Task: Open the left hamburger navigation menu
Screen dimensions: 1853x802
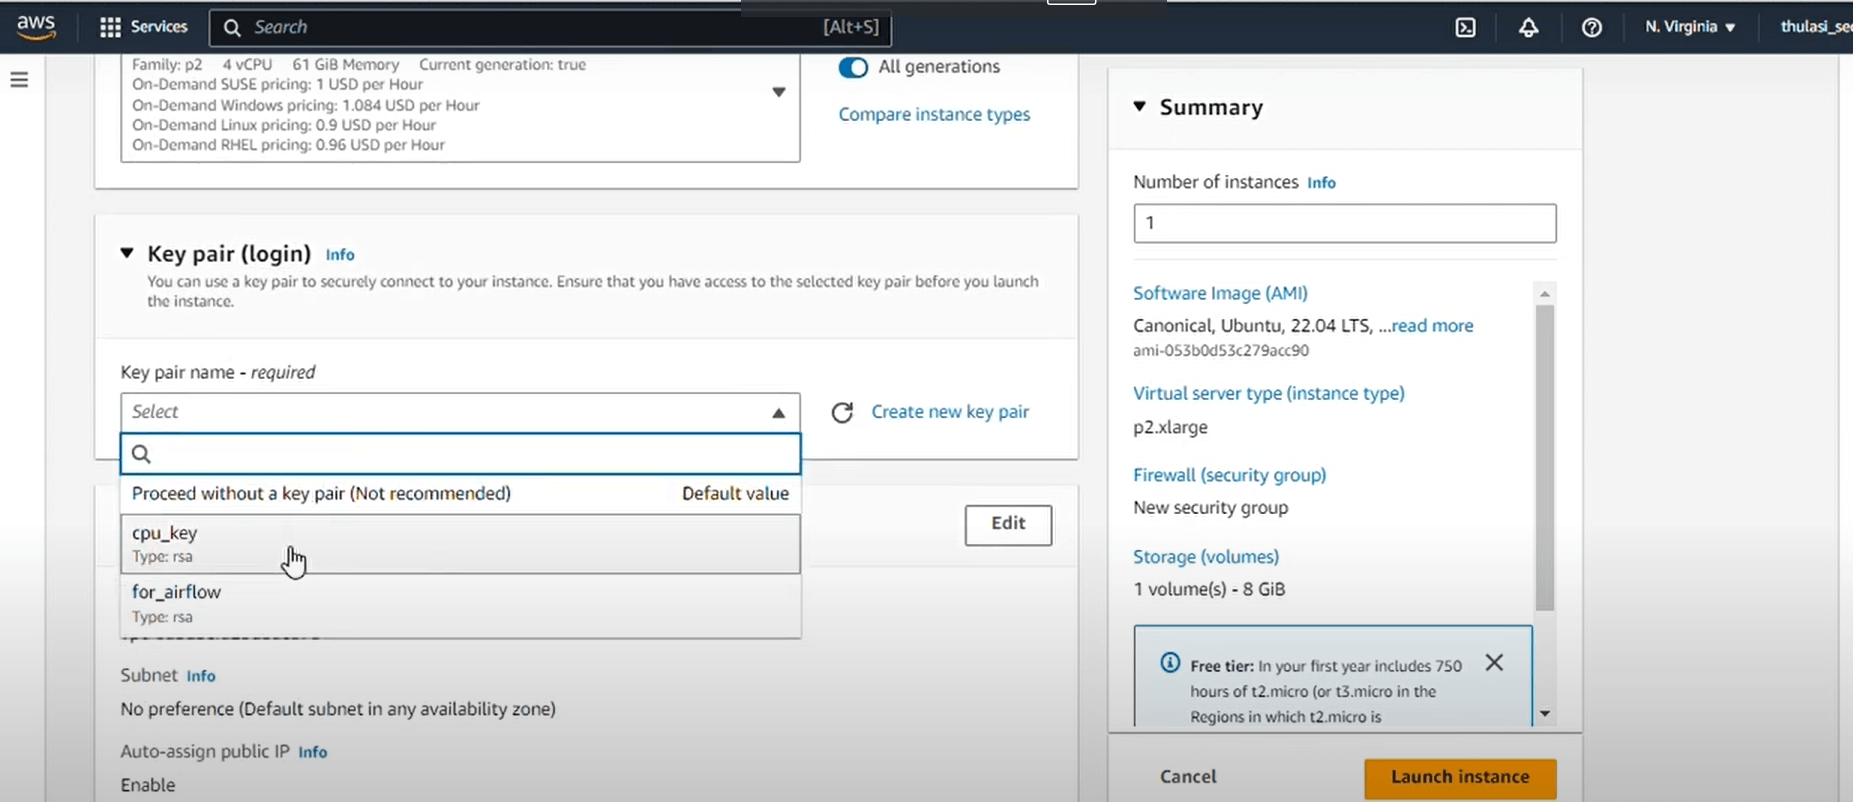Action: pyautogui.click(x=19, y=80)
